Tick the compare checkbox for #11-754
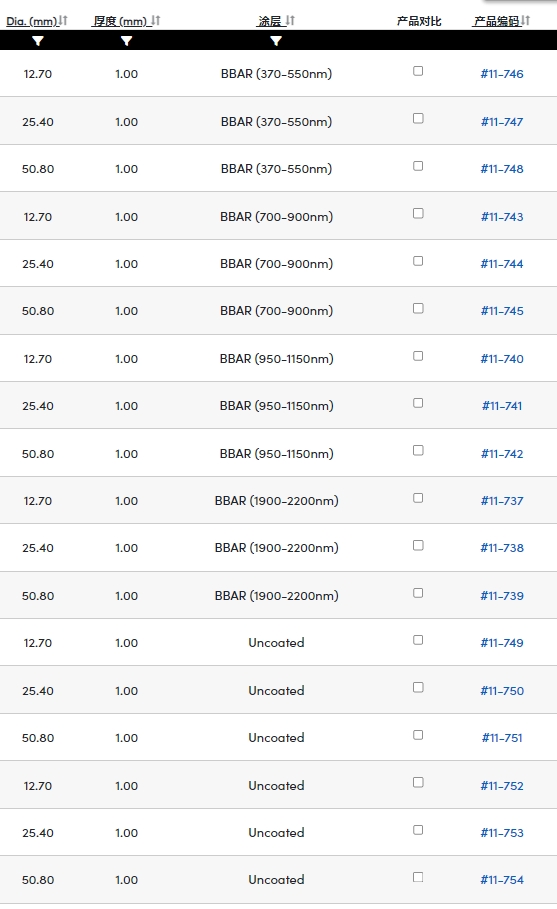The image size is (557, 909). click(x=418, y=877)
